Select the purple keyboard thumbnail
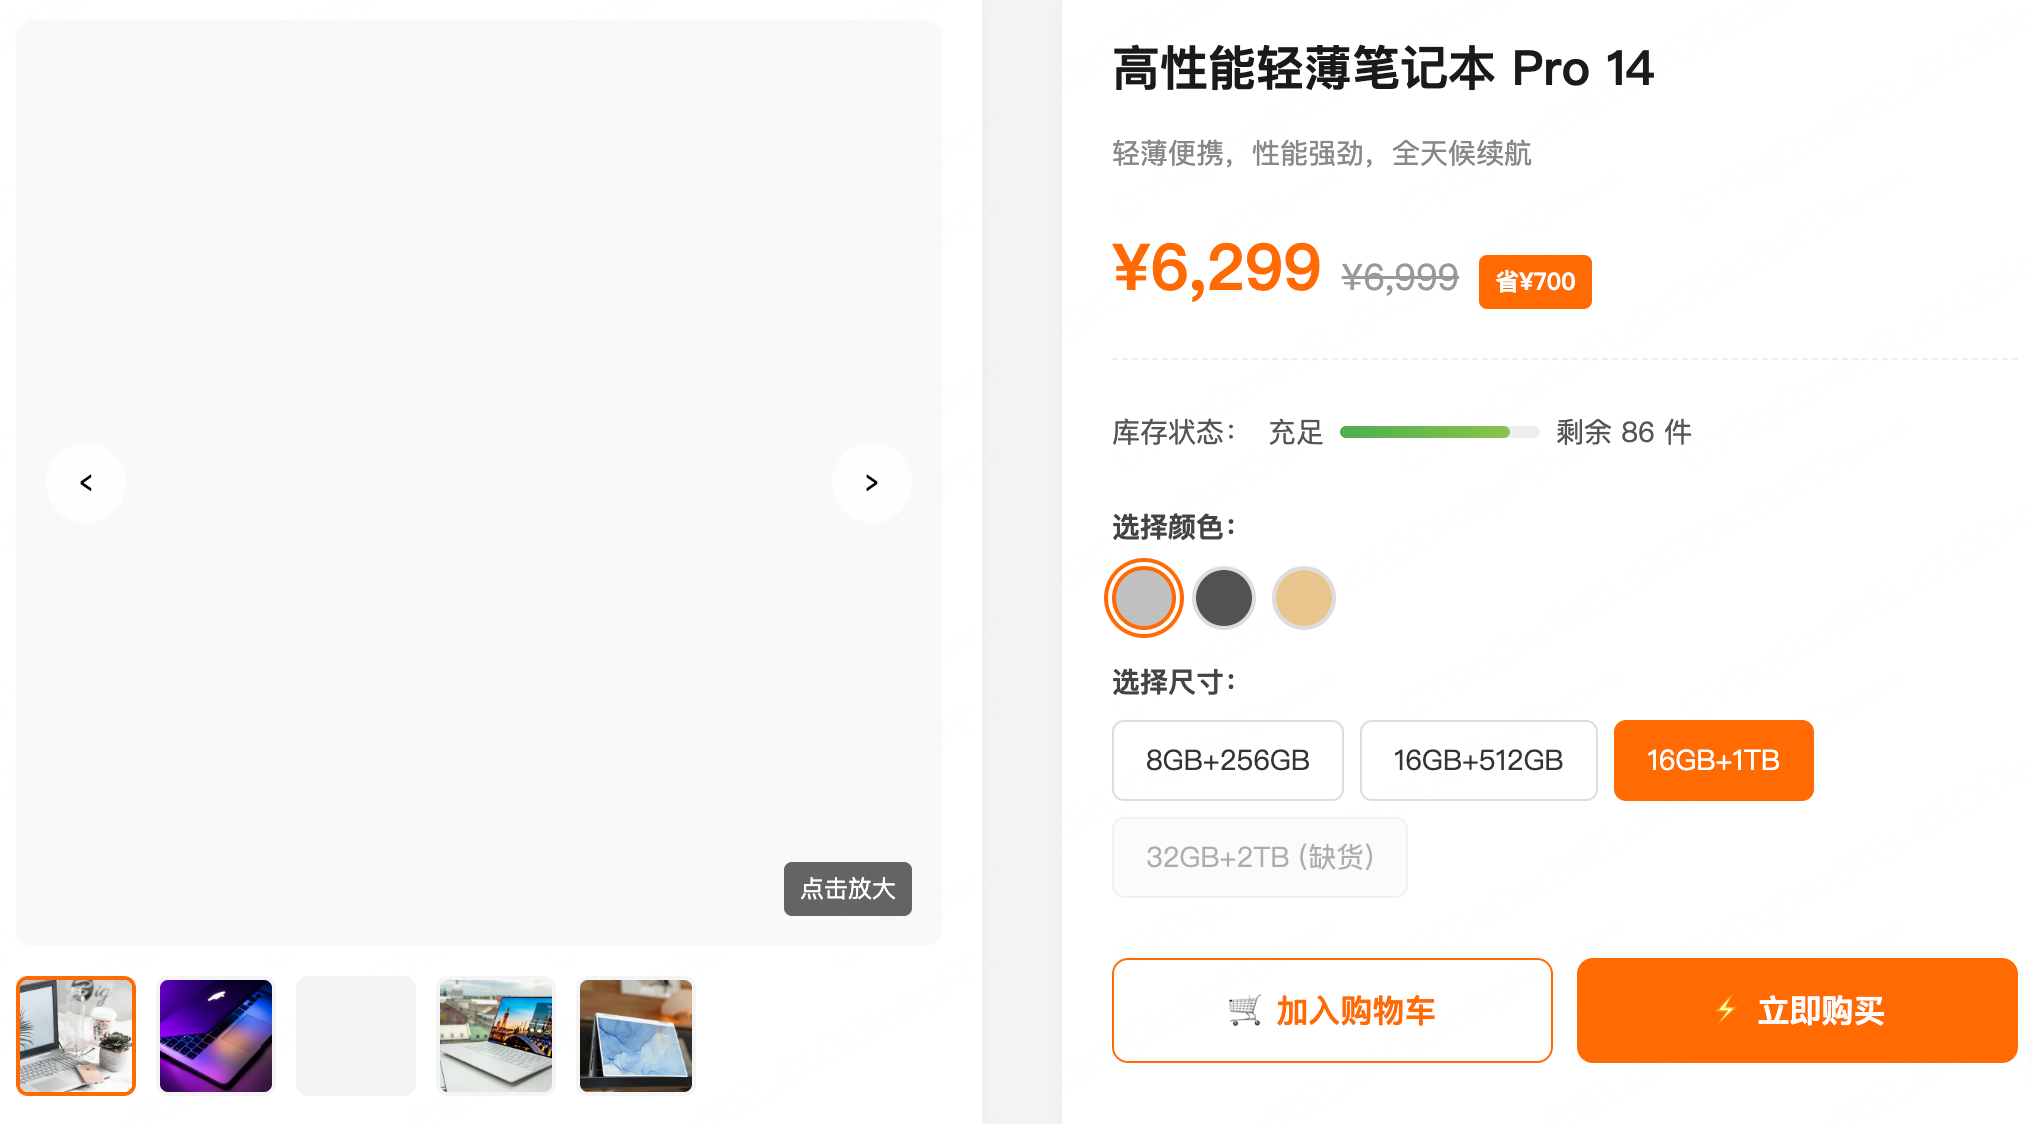This screenshot has height=1124, width=2032. [x=215, y=1035]
